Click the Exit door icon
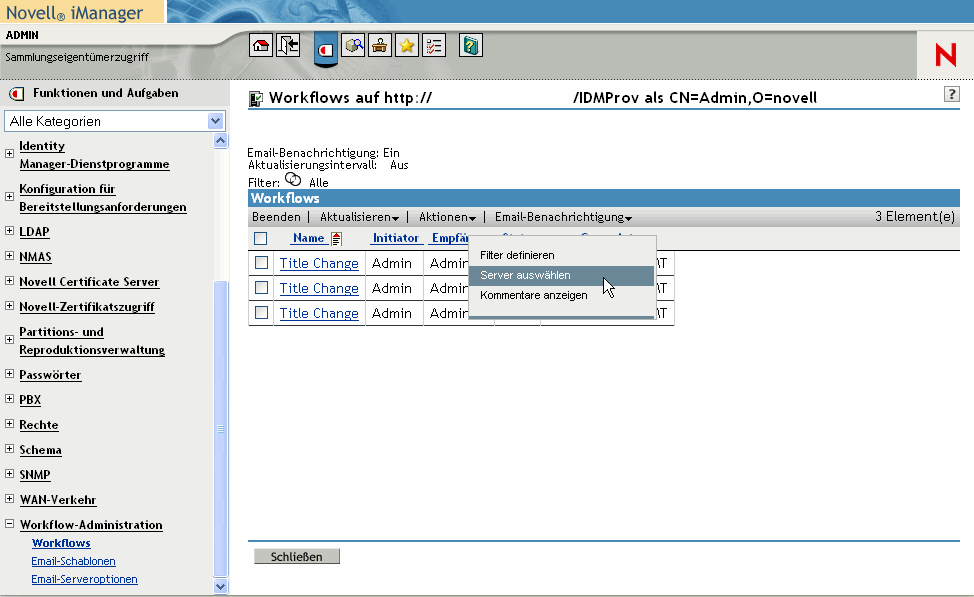974x597 pixels. click(288, 45)
